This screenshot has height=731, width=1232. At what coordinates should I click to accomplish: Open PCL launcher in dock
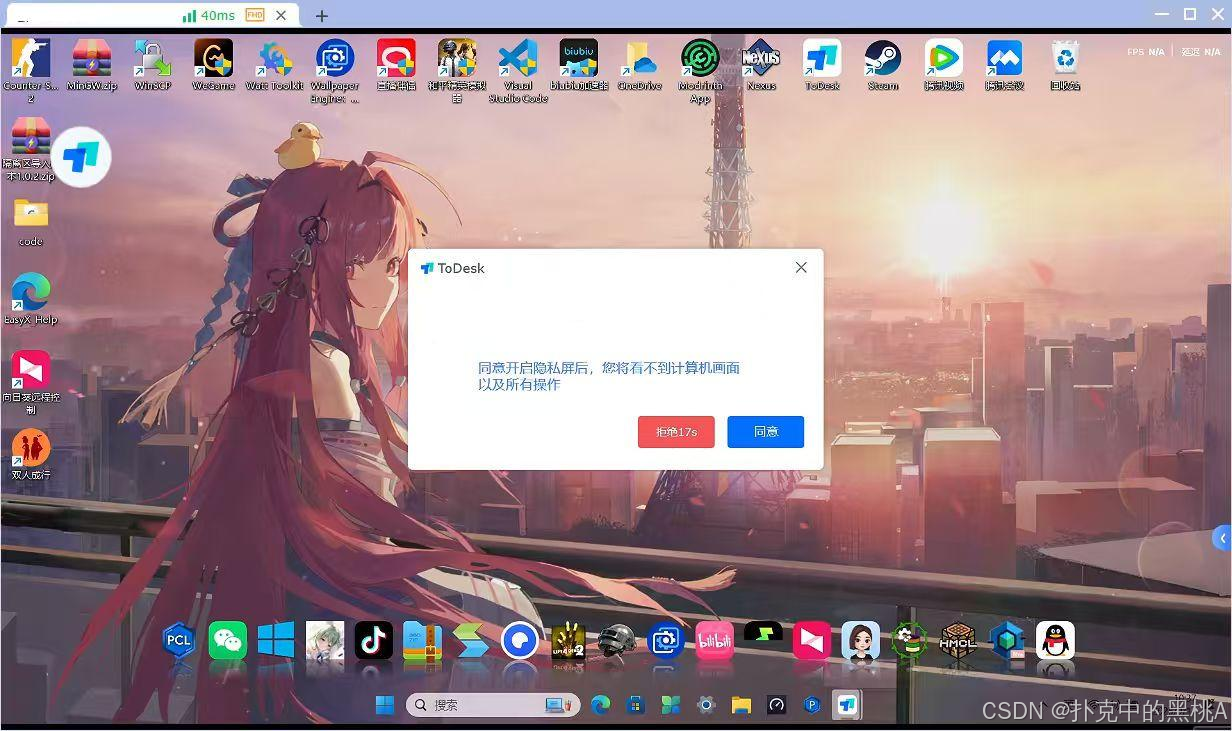pos(179,640)
